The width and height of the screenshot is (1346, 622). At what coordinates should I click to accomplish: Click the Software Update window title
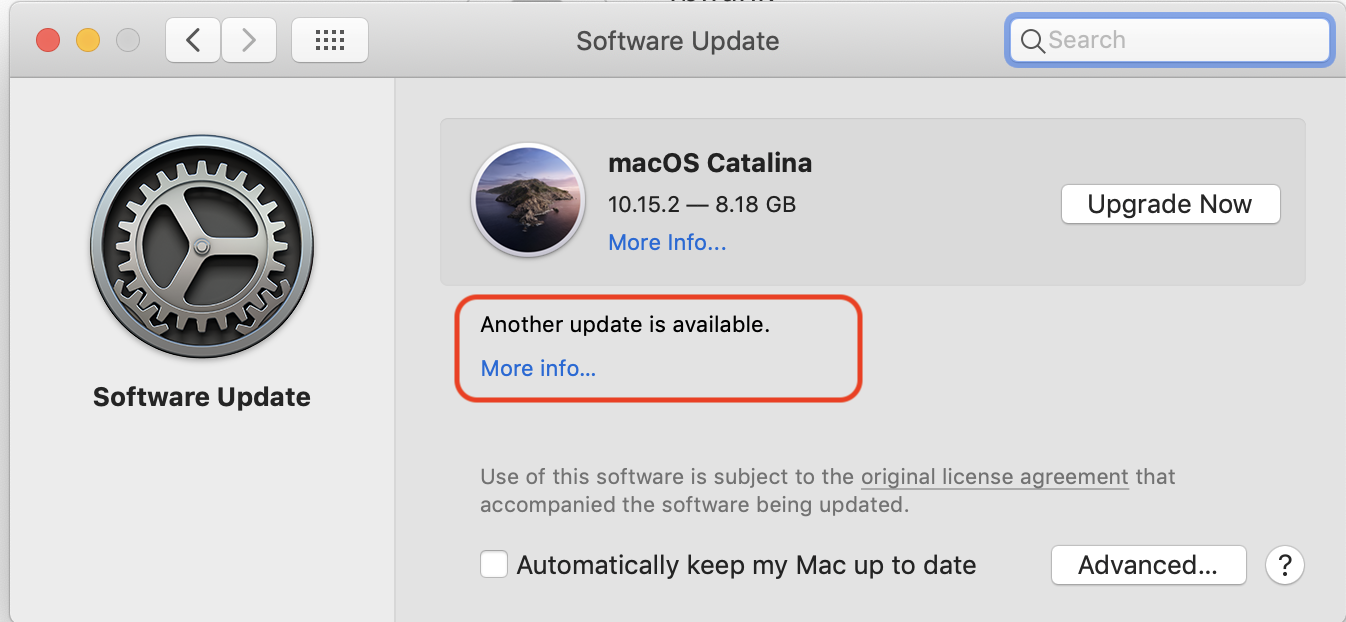pos(677,41)
